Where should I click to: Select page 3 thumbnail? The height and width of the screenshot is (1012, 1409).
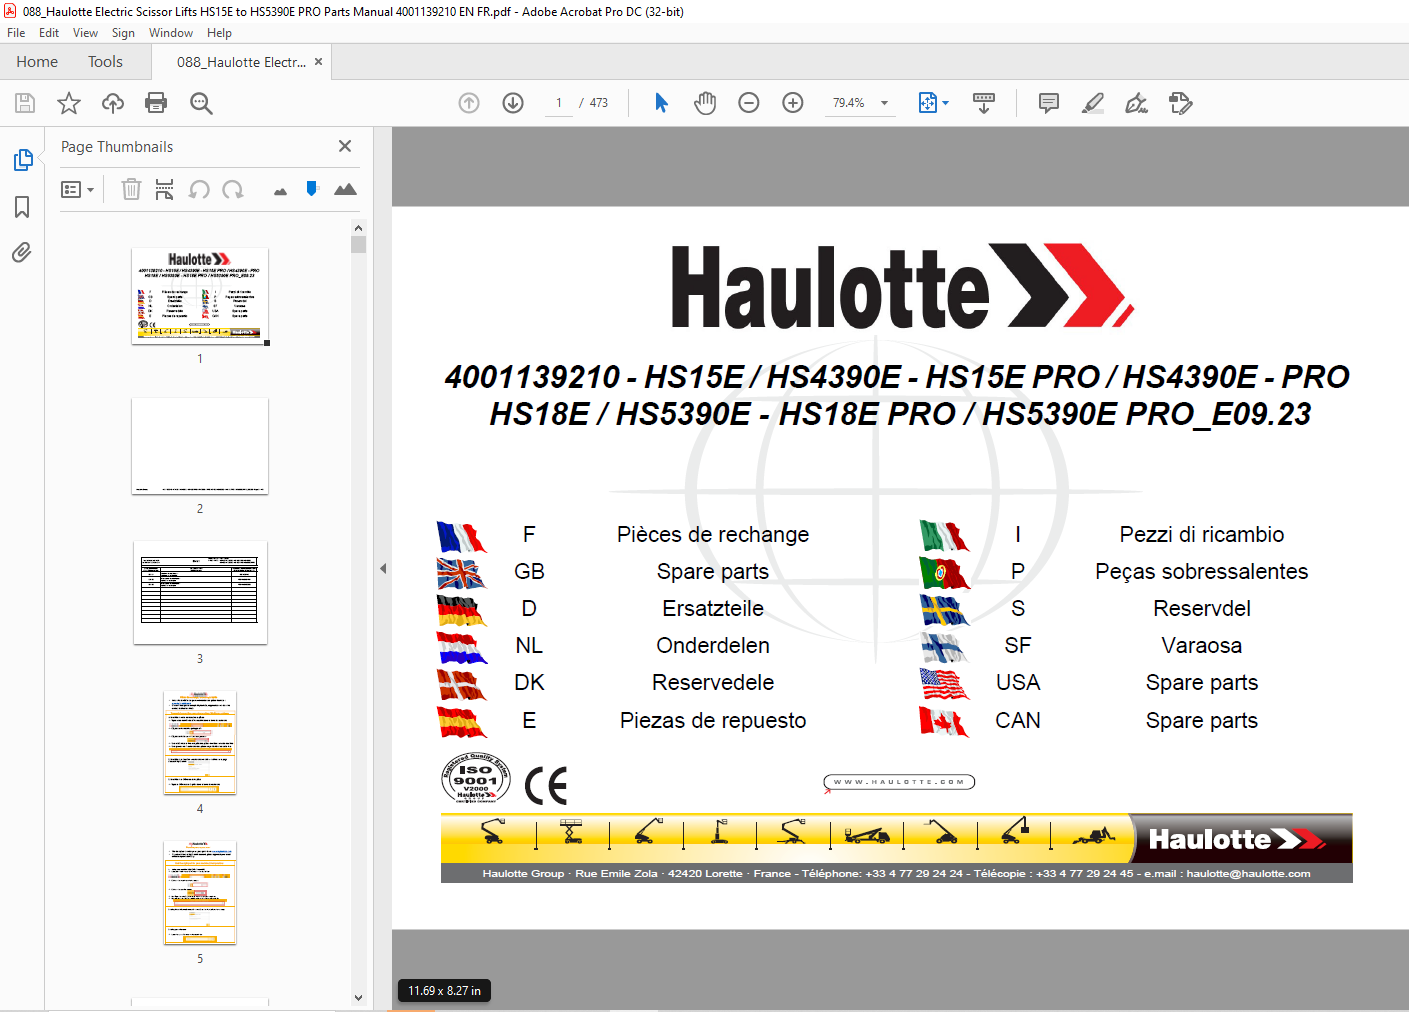click(x=200, y=593)
